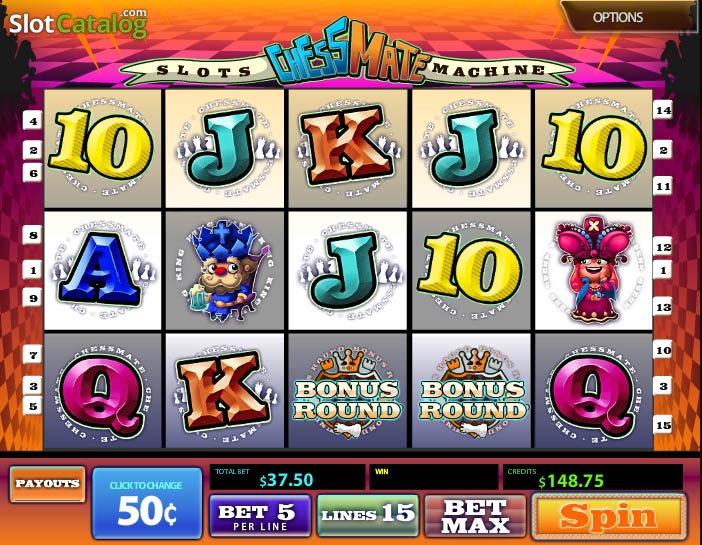The image size is (702, 545).
Task: Select the Bet Max button
Action: 475,516
